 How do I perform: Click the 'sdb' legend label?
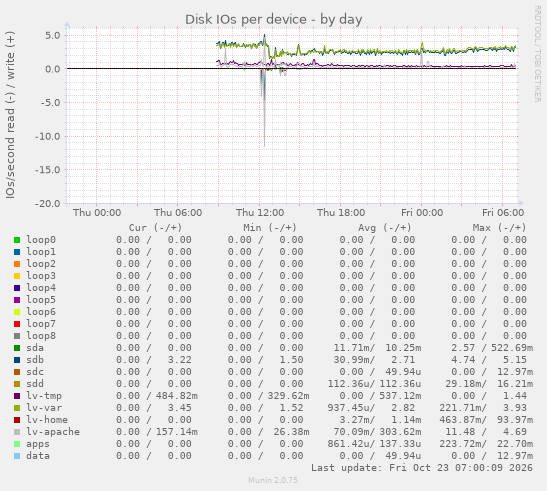(x=35, y=360)
